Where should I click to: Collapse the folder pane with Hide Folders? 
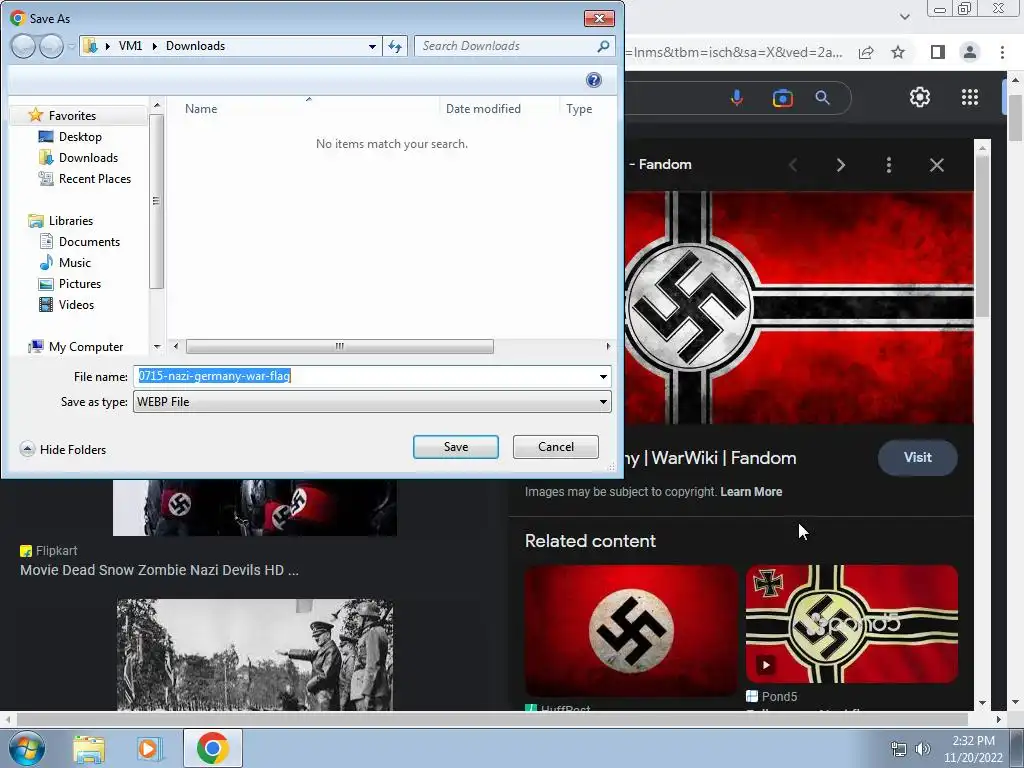coord(63,449)
